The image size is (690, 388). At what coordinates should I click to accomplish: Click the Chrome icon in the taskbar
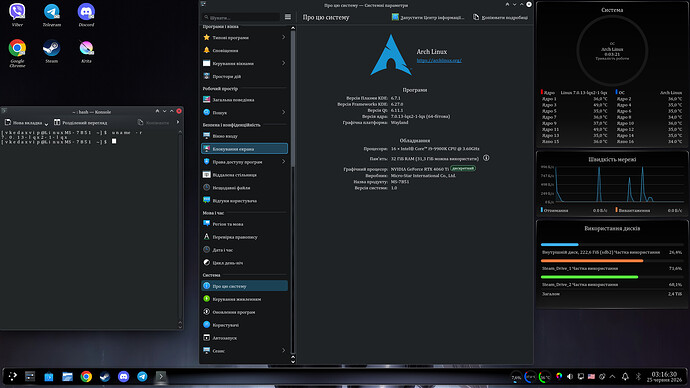pyautogui.click(x=86, y=377)
